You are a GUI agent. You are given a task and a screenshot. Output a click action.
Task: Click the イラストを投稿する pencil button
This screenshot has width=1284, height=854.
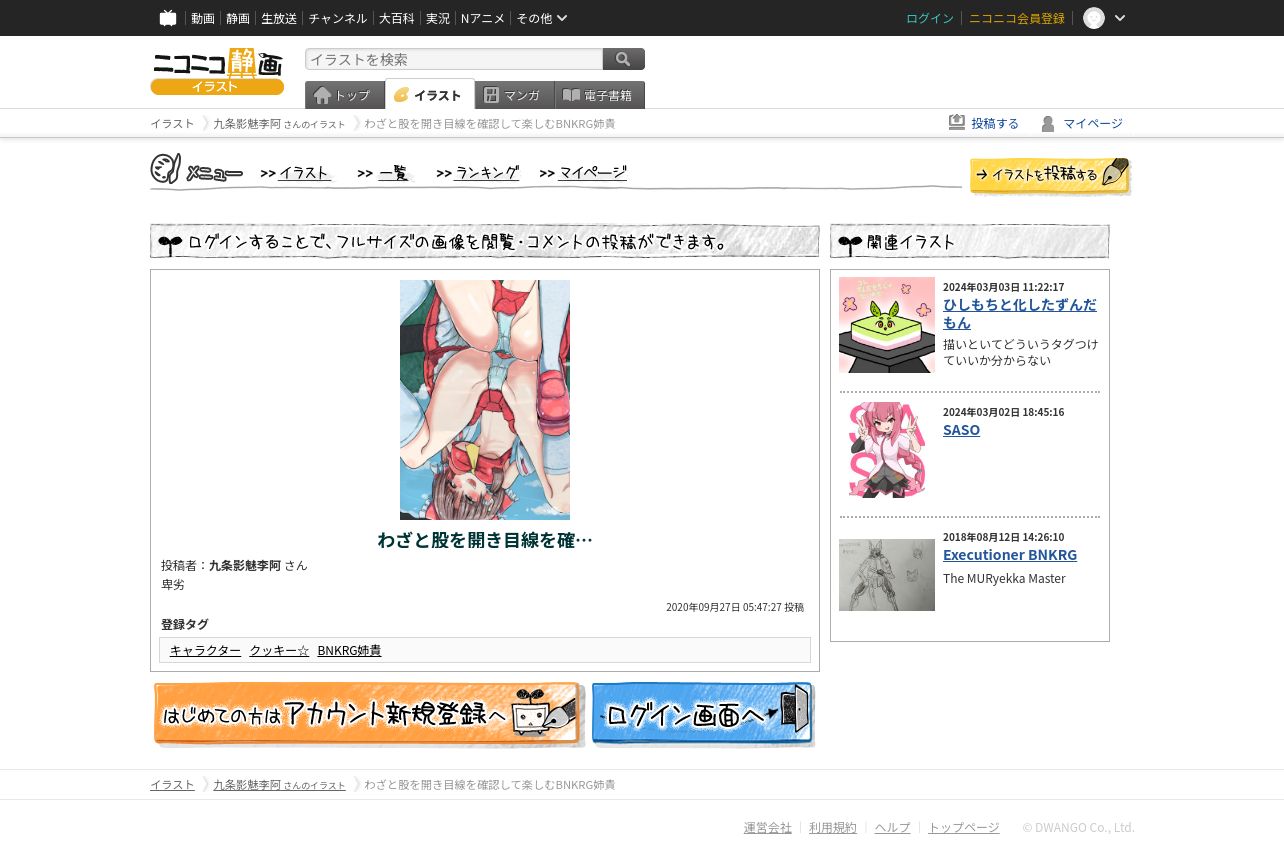point(1050,176)
